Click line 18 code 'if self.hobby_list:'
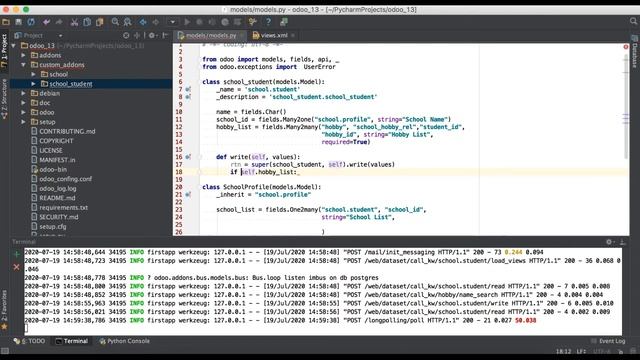 (264, 172)
